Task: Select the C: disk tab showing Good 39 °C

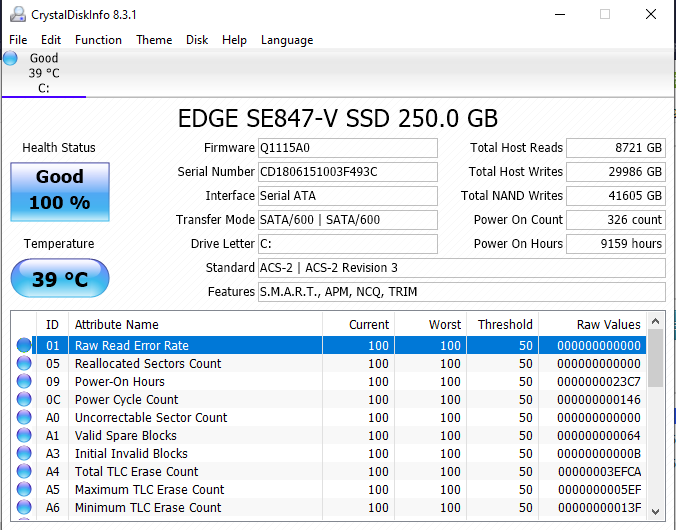Action: [44, 73]
